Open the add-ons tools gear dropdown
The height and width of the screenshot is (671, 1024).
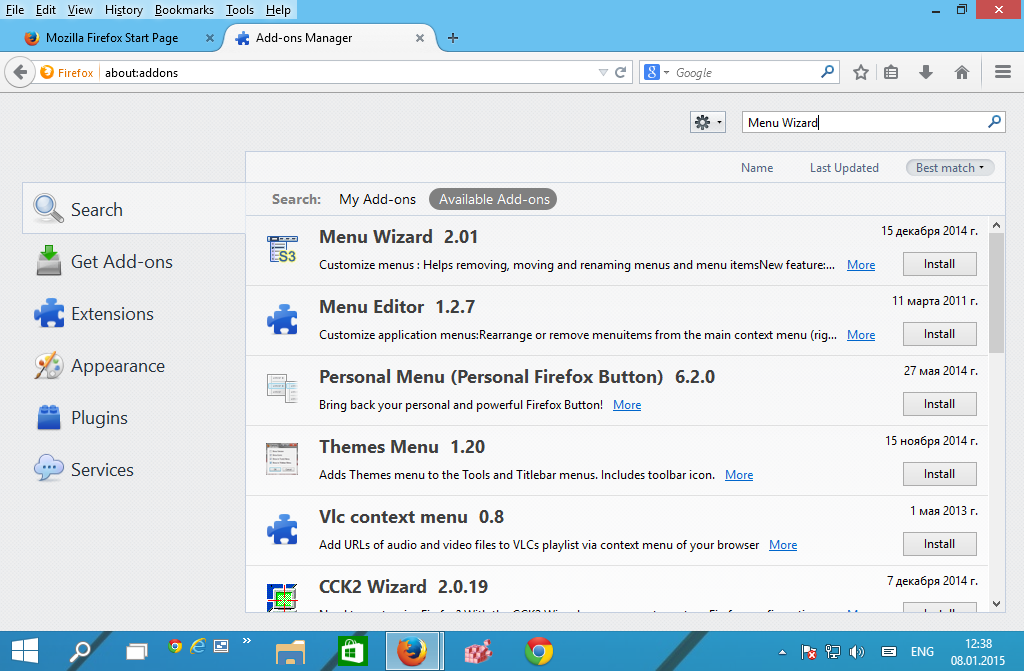(x=708, y=122)
